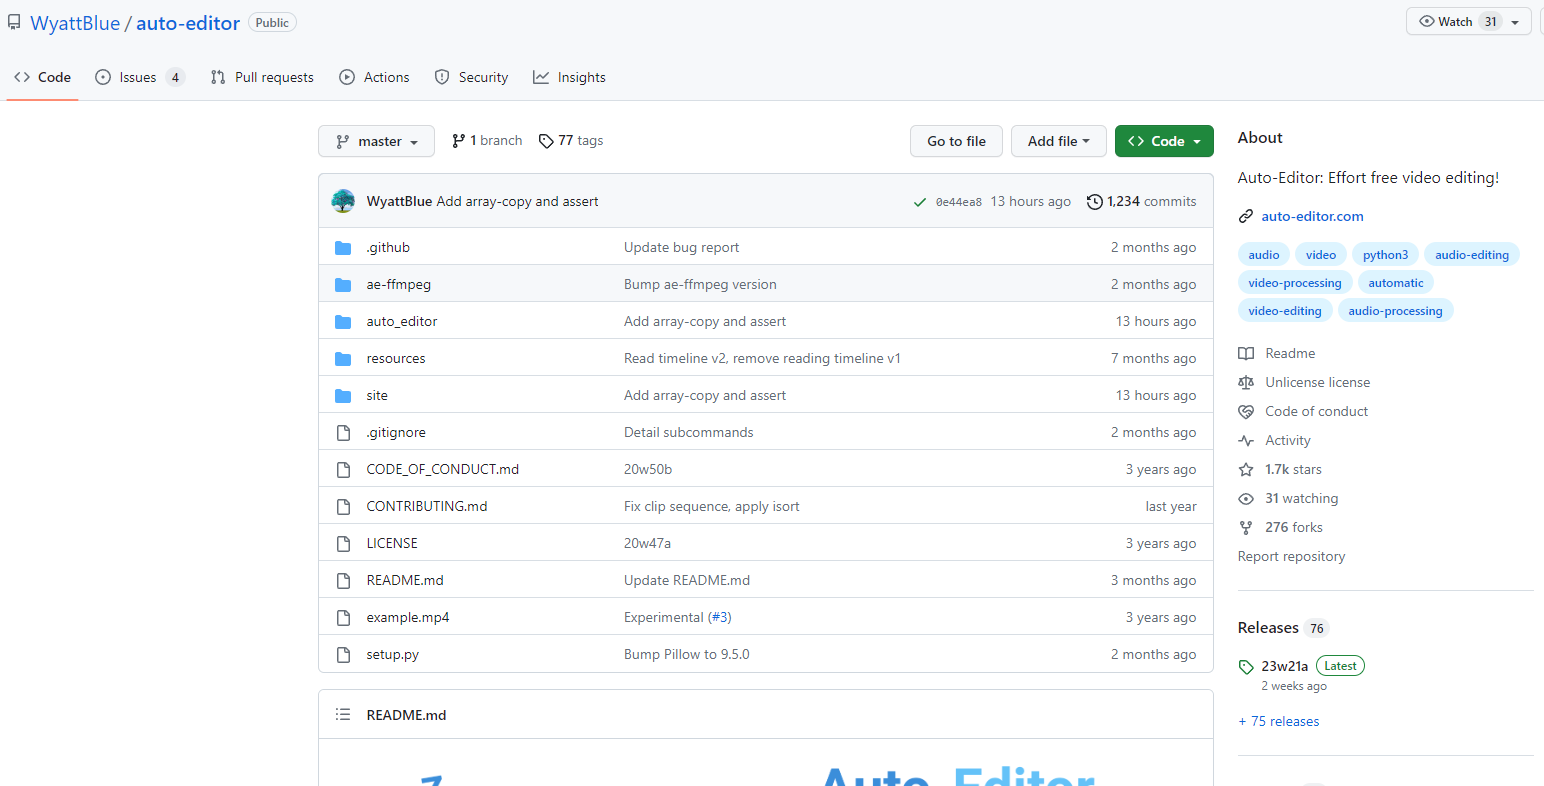Viewport: 1544px width, 786px height.
Task: View the 1 branch link
Action: coord(487,141)
